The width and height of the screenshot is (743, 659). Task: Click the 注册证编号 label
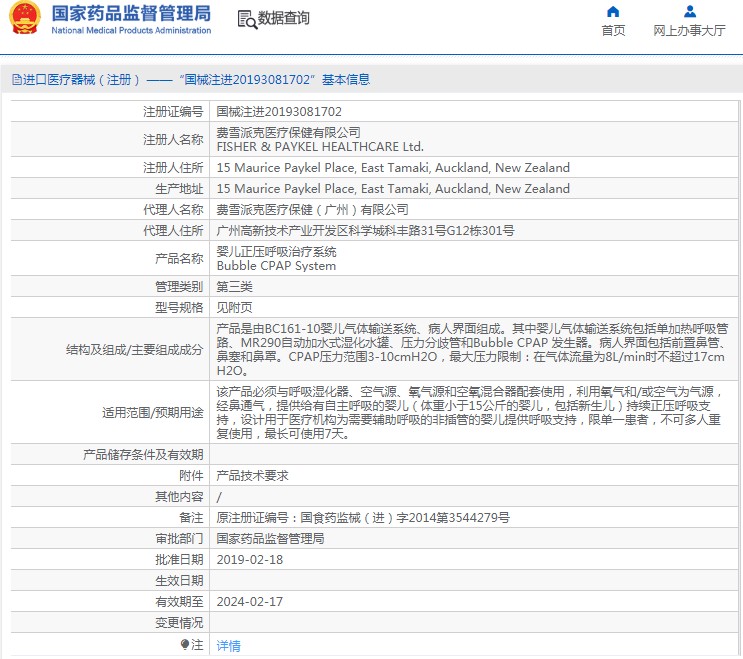[x=173, y=112]
